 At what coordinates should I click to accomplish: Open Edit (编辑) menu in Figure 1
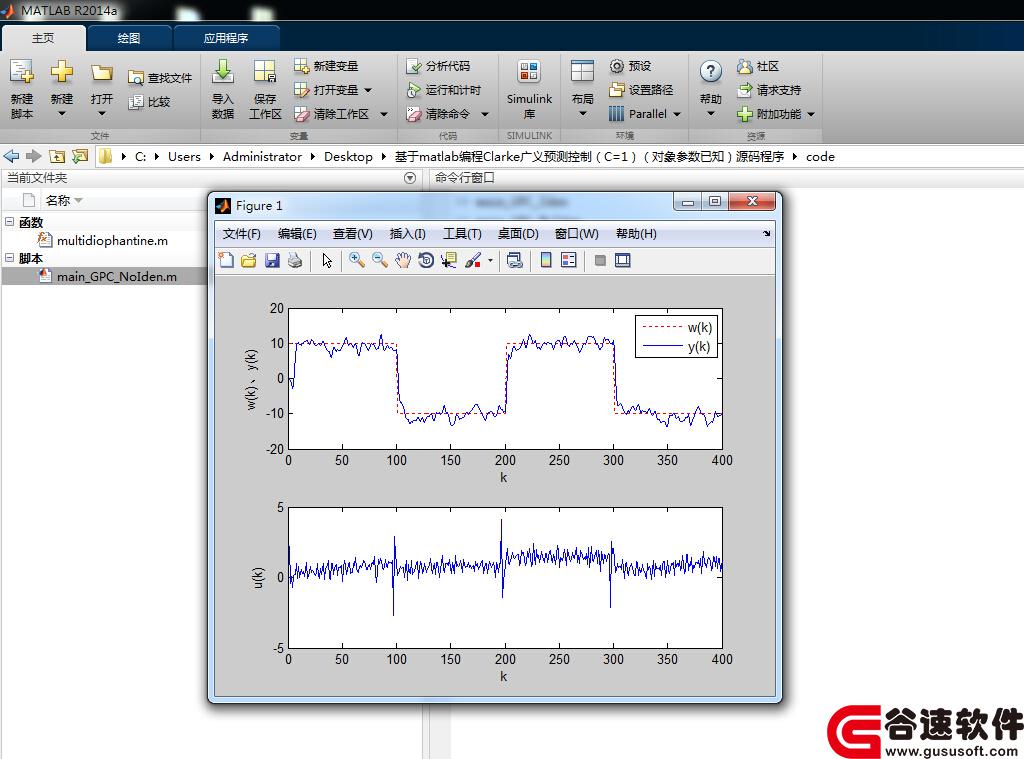point(296,234)
